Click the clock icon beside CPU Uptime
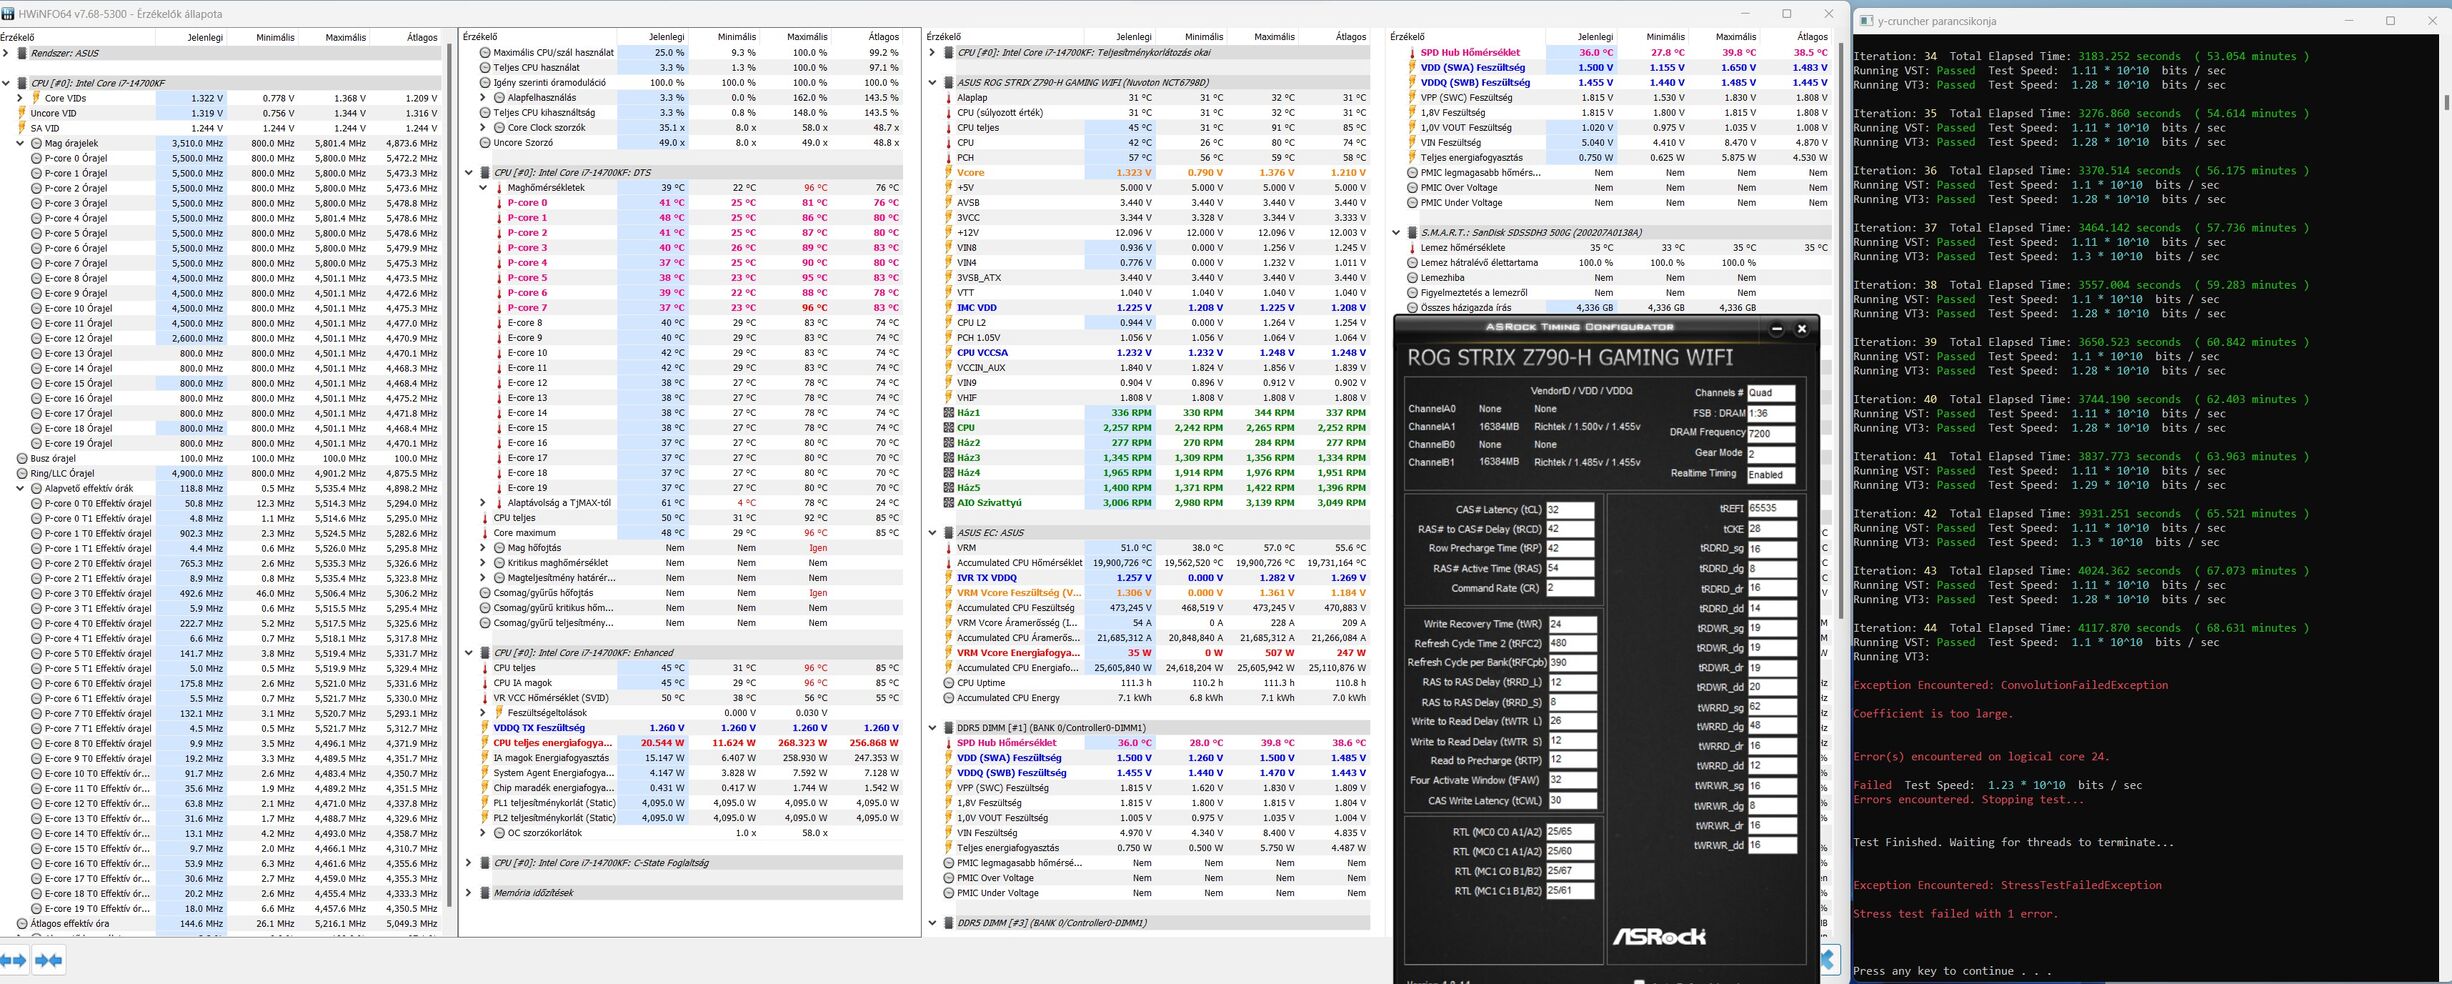This screenshot has width=2452, height=984. point(949,683)
